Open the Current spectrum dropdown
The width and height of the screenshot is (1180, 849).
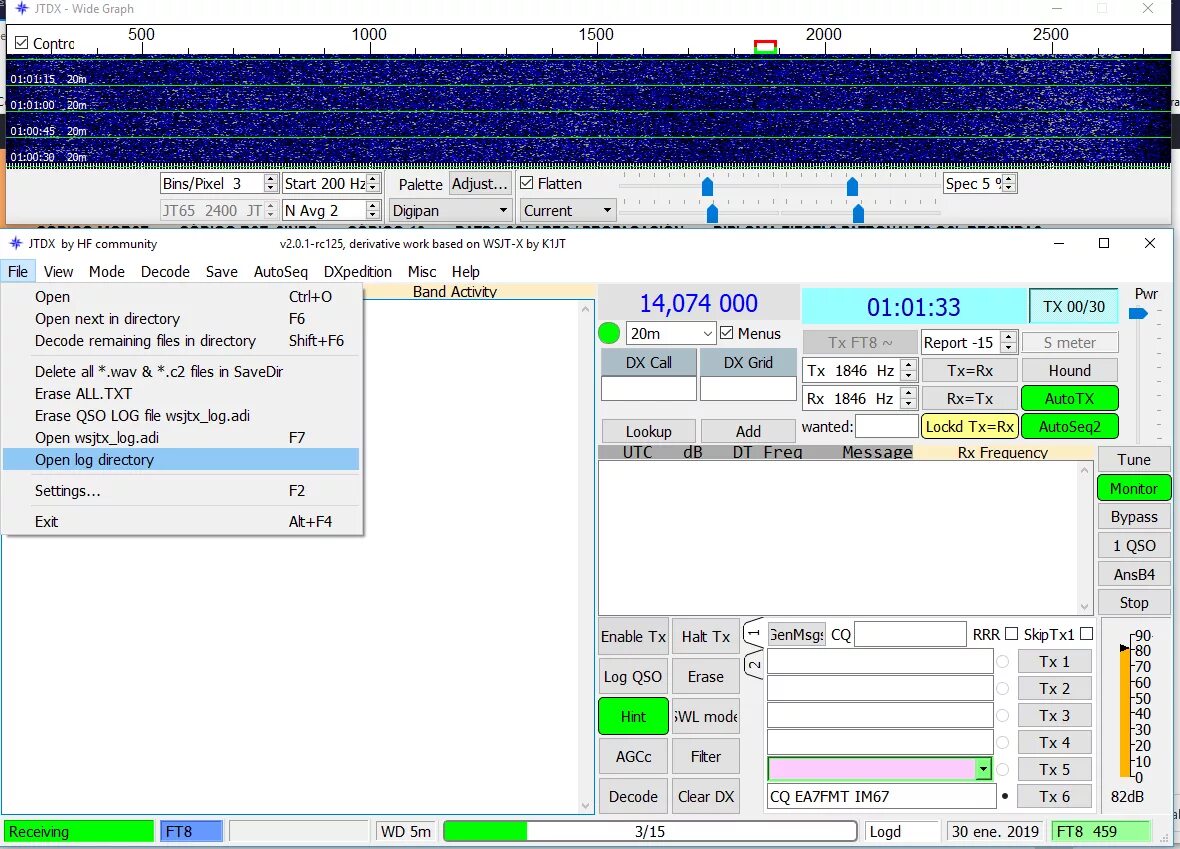coord(568,211)
